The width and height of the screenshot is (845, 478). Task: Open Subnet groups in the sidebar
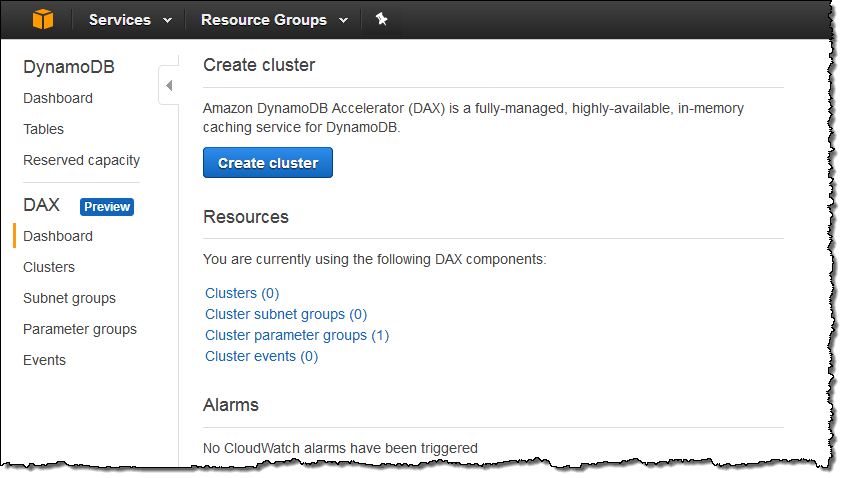69,298
